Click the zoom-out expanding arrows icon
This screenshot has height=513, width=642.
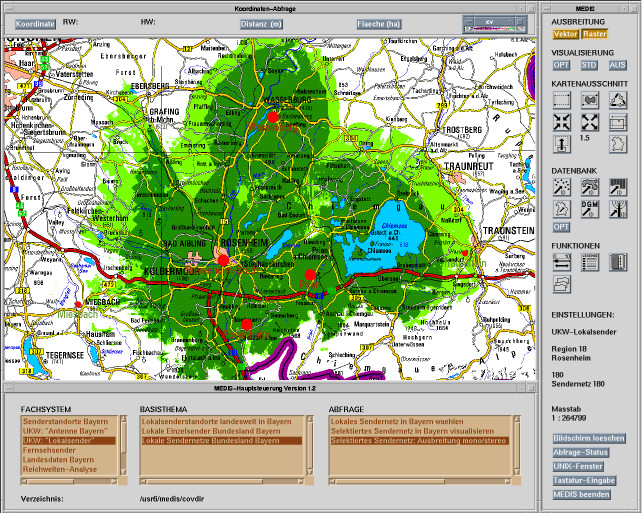590,122
